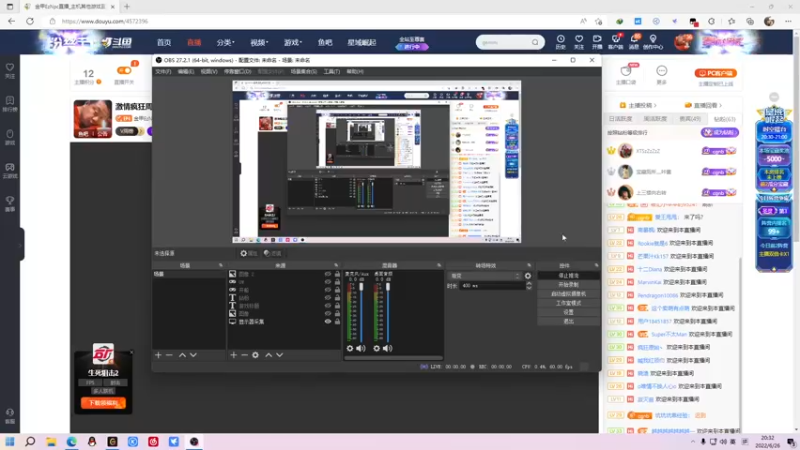Toggle lock on 显示器采集 source
The height and width of the screenshot is (450, 800).
[337, 322]
